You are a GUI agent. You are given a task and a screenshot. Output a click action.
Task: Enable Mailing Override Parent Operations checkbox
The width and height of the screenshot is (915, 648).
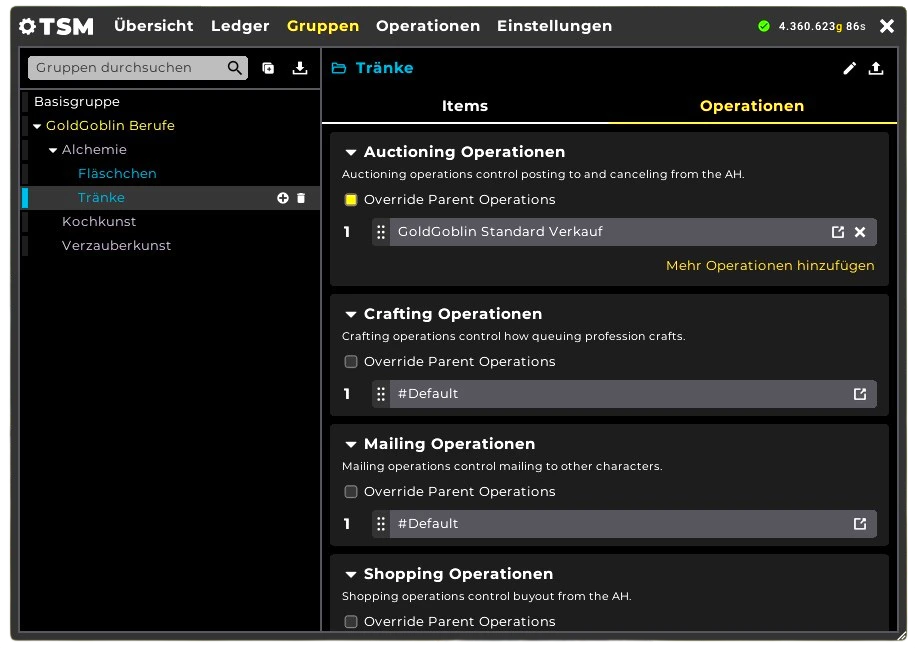[x=351, y=492]
